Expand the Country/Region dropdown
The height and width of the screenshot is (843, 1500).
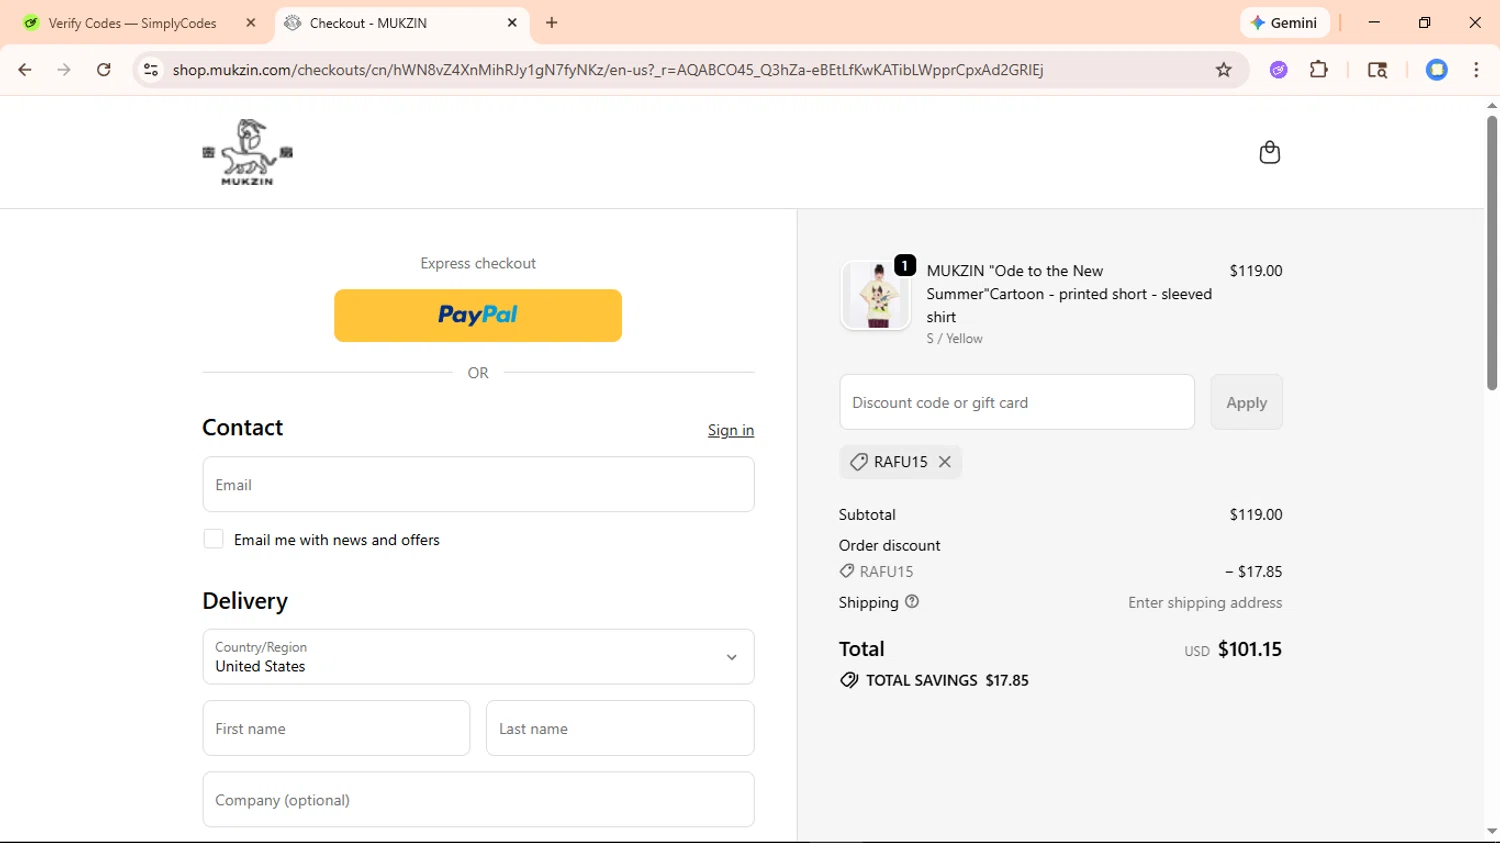tap(478, 657)
